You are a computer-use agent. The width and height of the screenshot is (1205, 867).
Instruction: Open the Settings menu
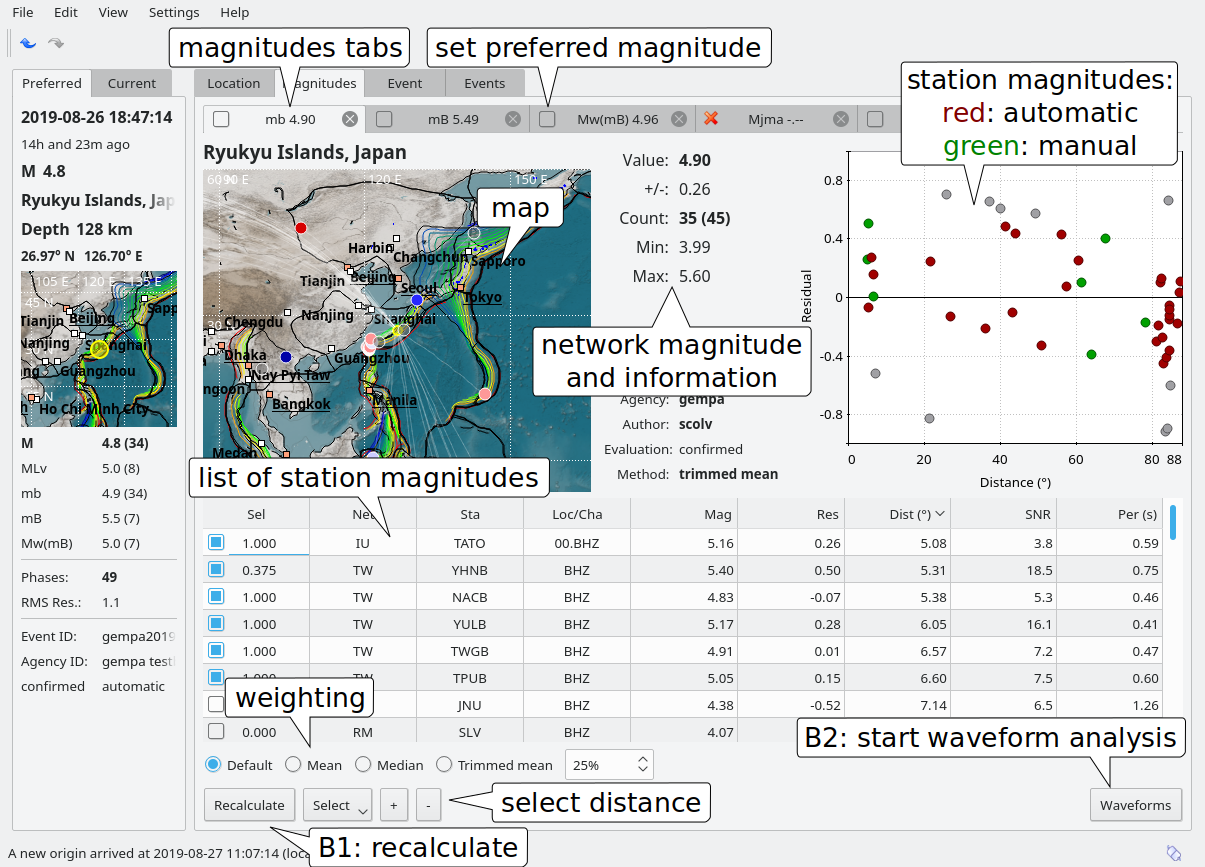click(x=174, y=13)
